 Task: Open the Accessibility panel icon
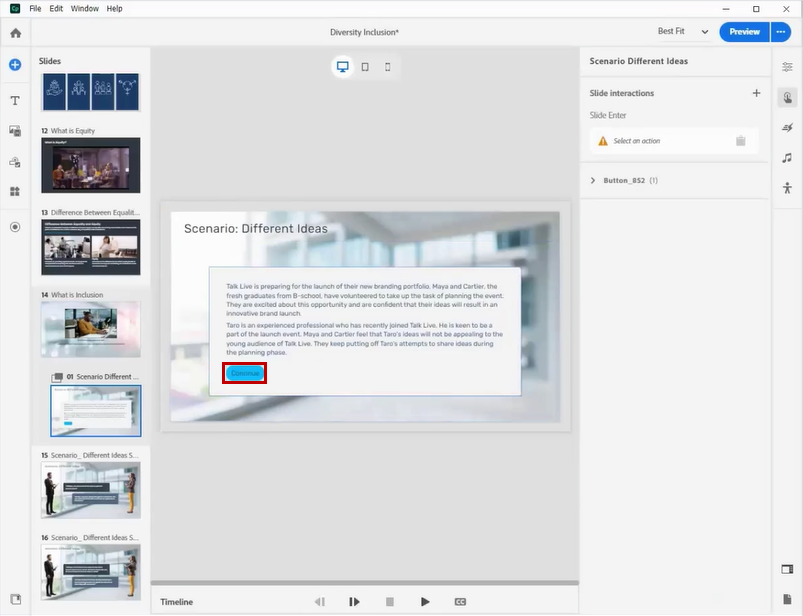click(787, 188)
